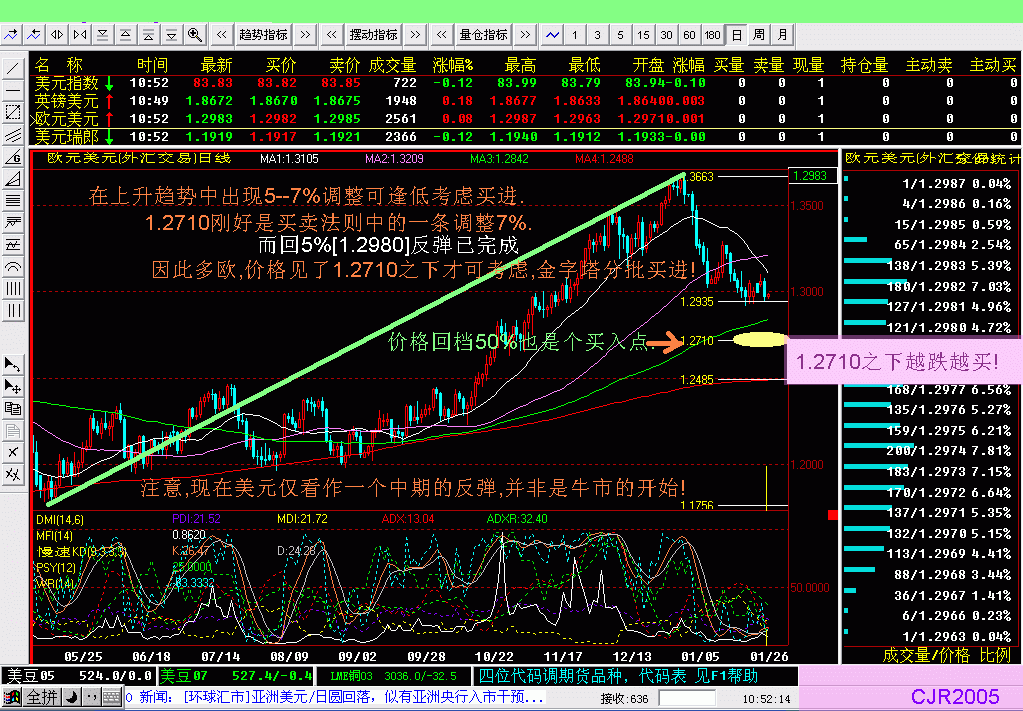Click the punctuation toggle in IME bar

click(92, 698)
